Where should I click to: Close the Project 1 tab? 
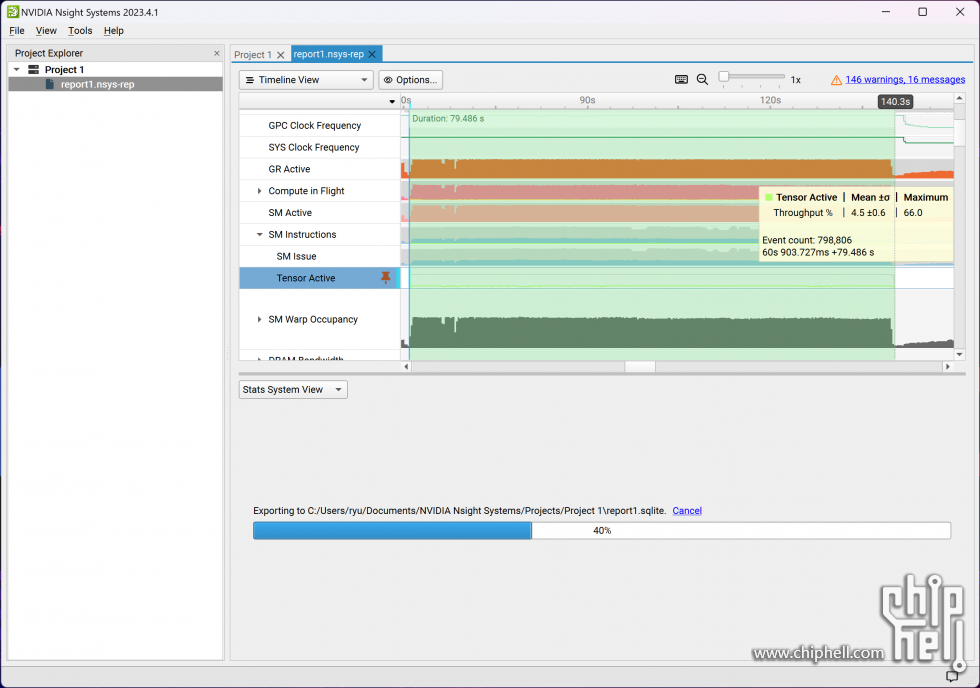[281, 55]
